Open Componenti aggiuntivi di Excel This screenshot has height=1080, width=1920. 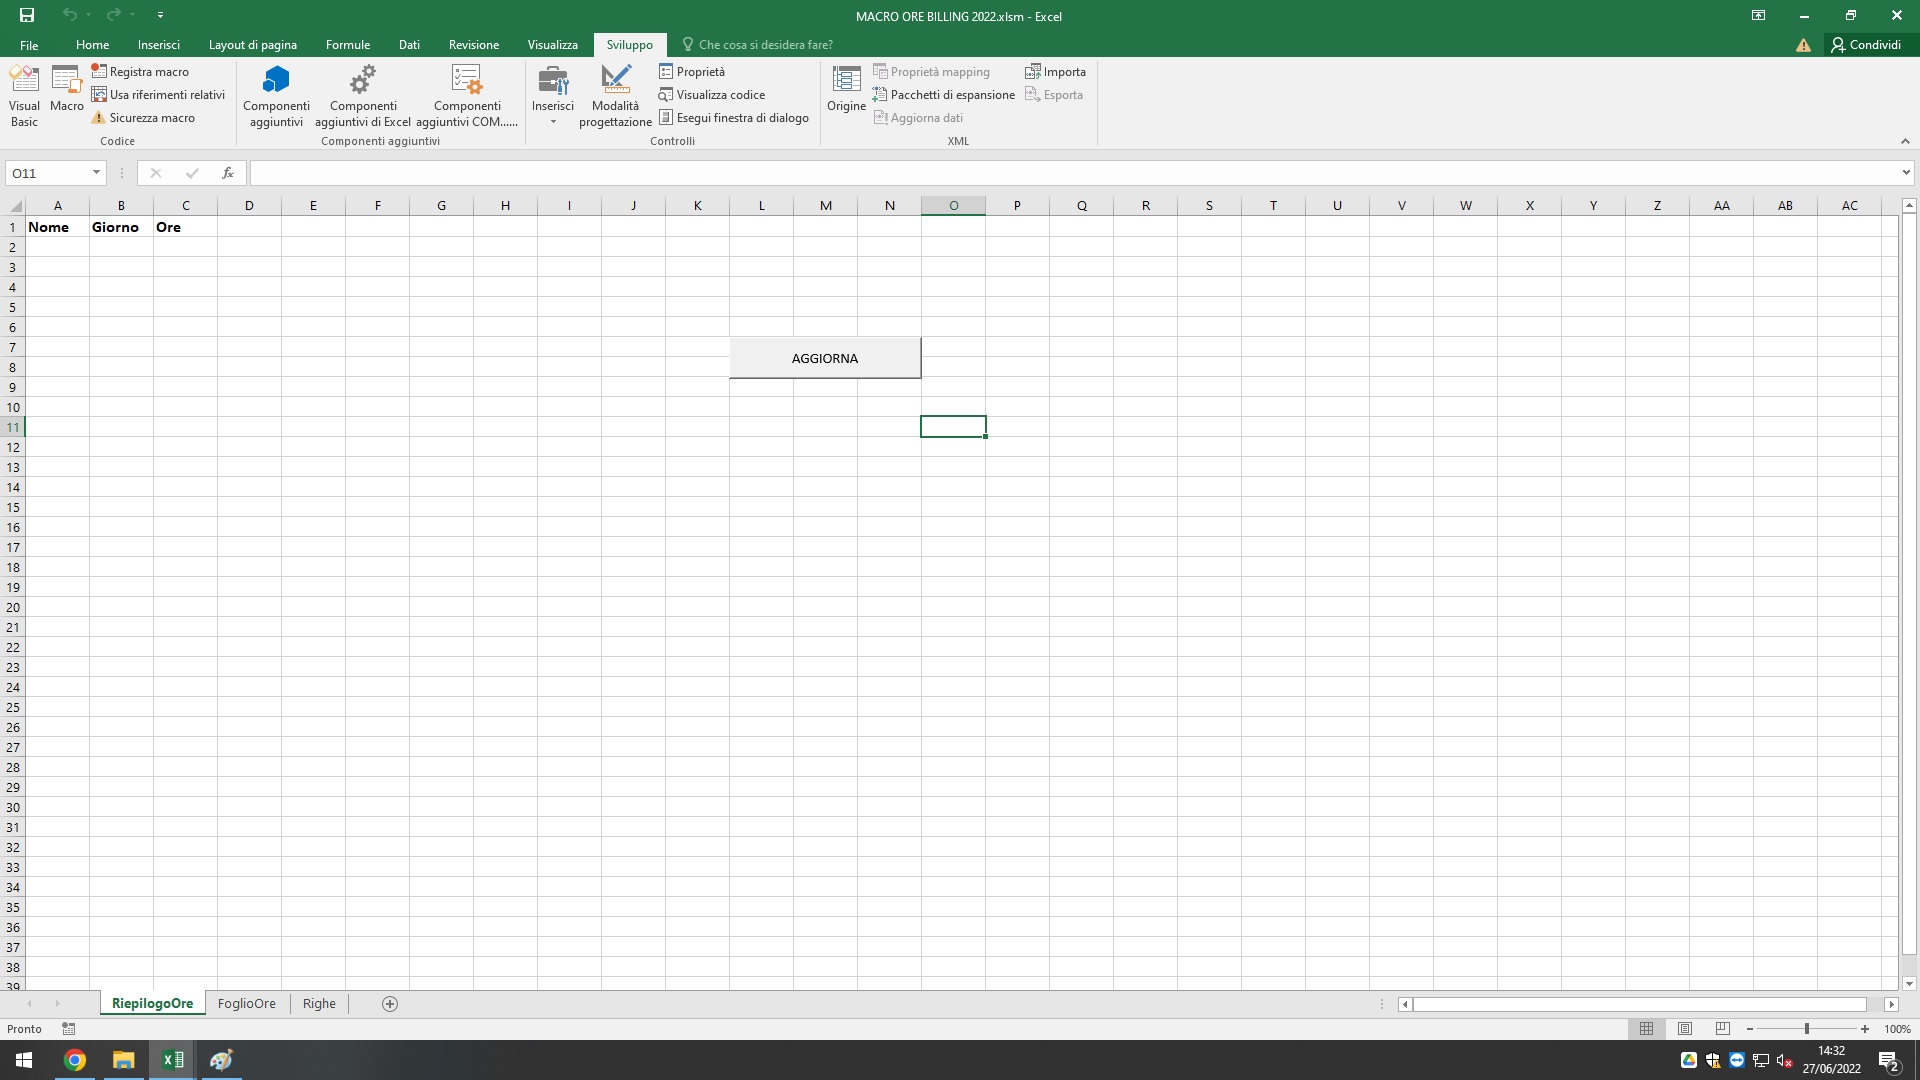(x=363, y=96)
